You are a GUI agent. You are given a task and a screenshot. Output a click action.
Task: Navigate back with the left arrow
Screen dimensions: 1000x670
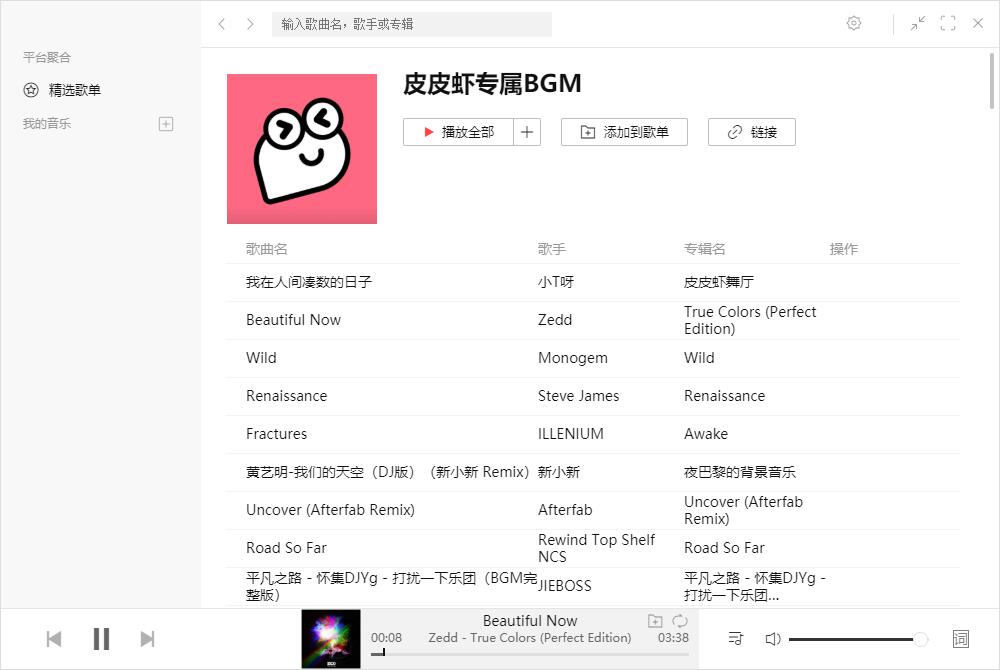tap(221, 24)
